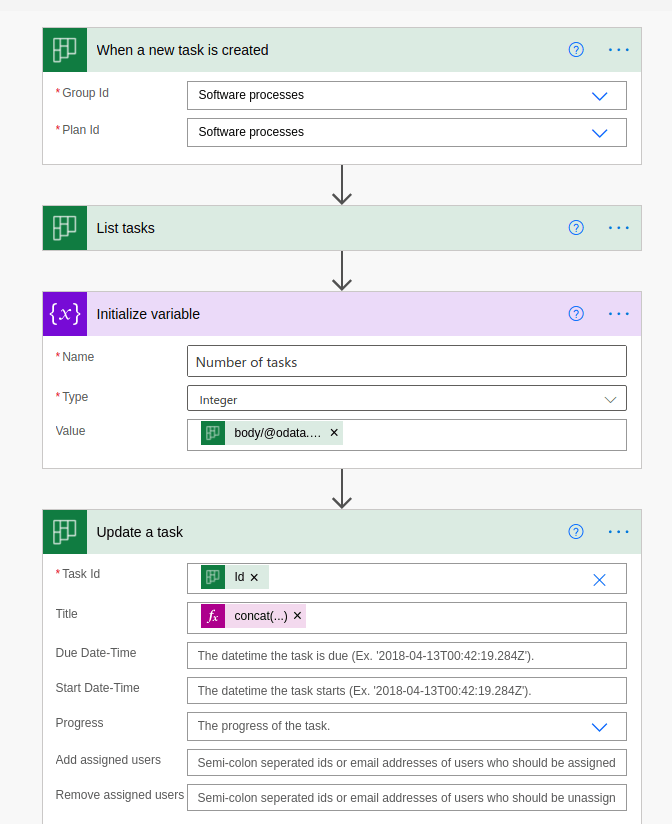The image size is (672, 824).
Task: Open the Type dropdown showing Integer
Action: pos(610,398)
